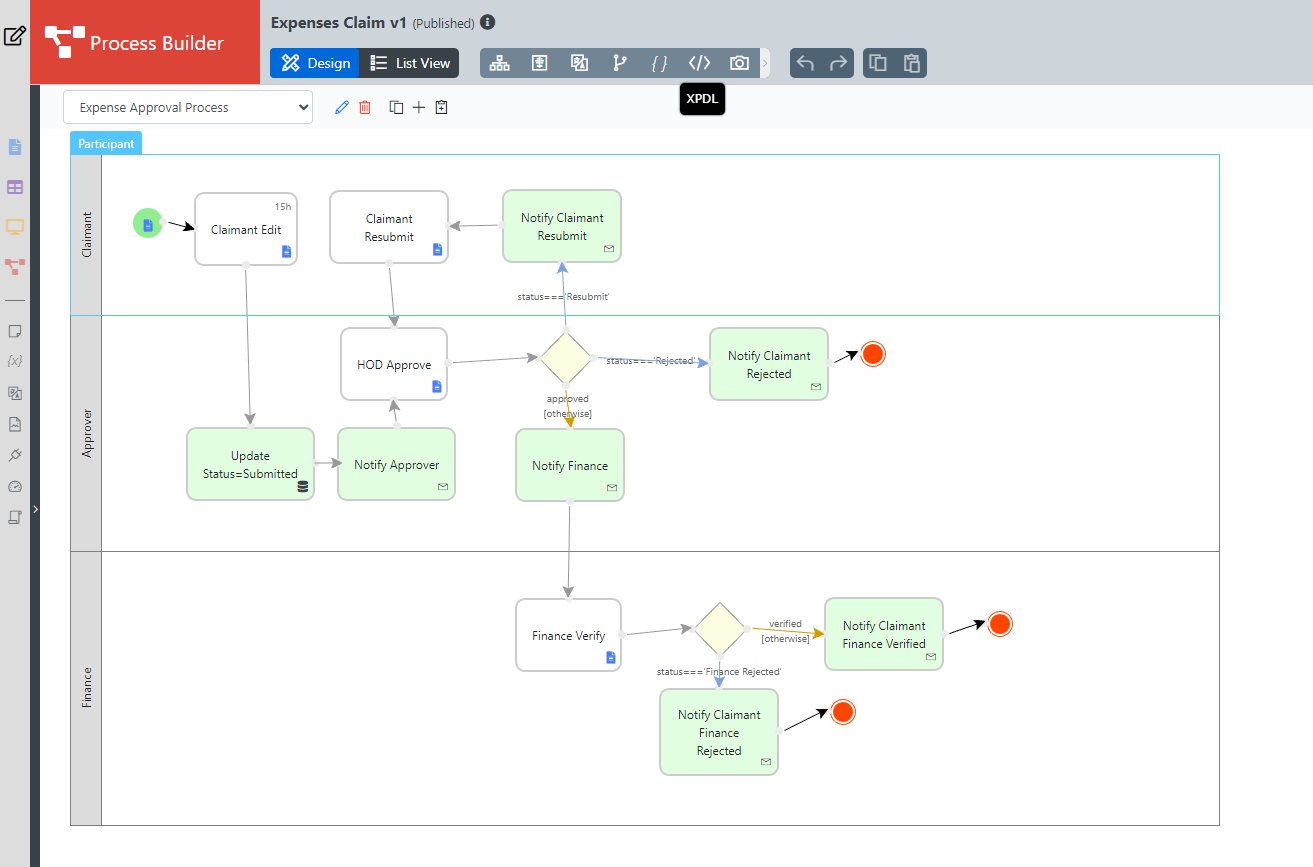Open the Datalist Builder icon in sidebar
The width and height of the screenshot is (1313, 867).
pos(15,187)
